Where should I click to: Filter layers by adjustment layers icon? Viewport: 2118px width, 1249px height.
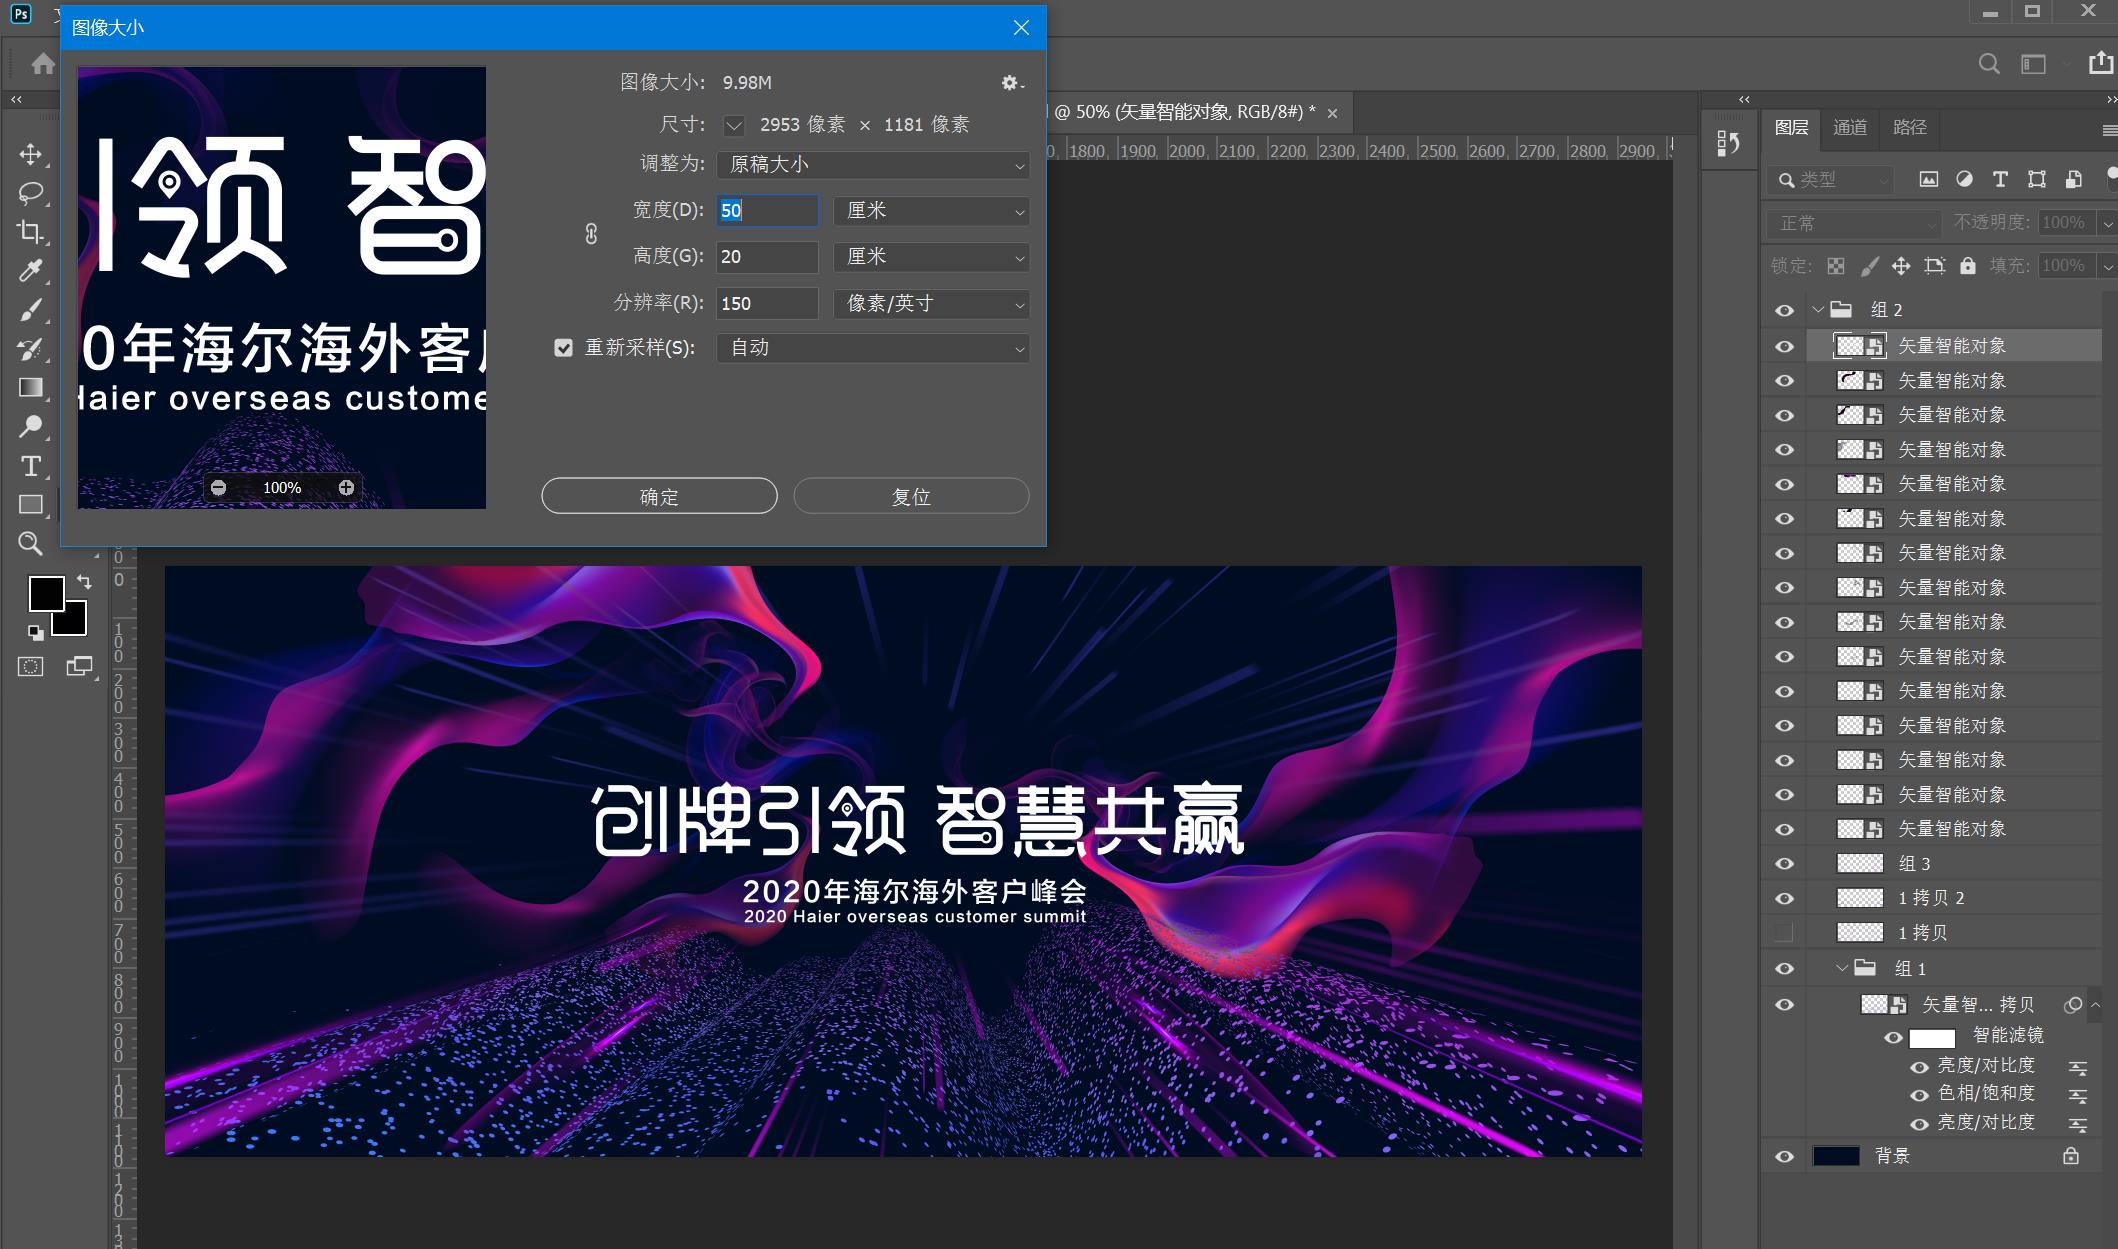[1965, 179]
